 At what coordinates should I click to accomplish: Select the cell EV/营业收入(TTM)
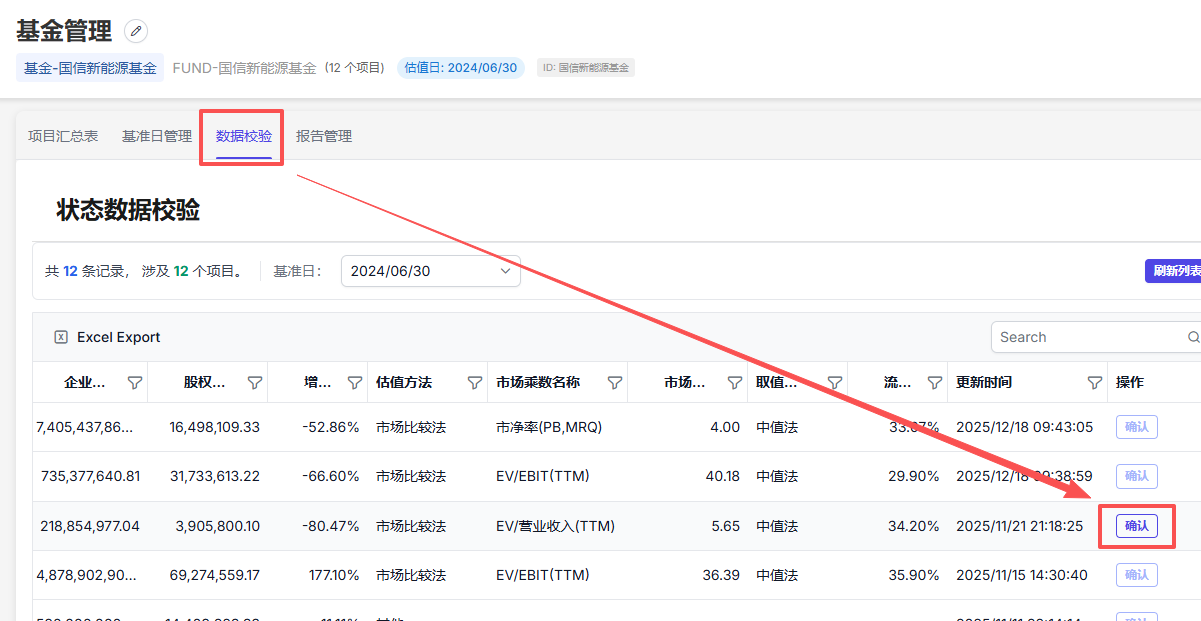click(x=555, y=526)
